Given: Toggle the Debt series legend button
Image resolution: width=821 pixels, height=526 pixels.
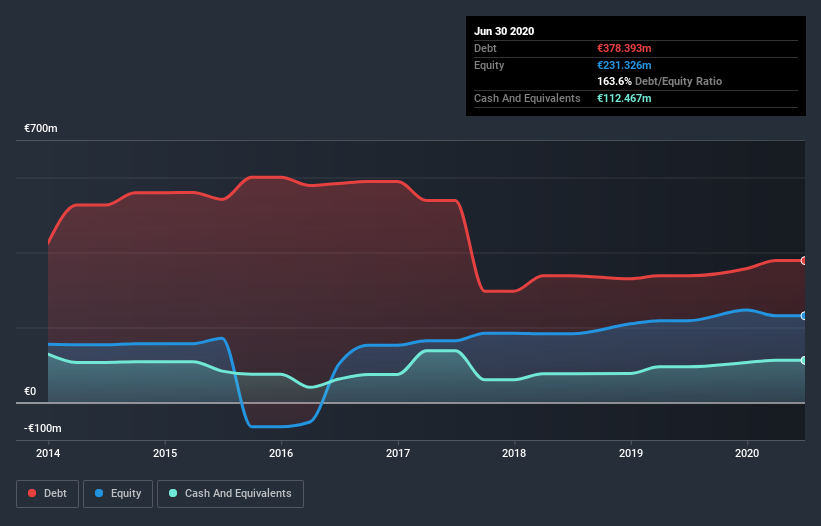Looking at the screenshot, I should (x=48, y=494).
